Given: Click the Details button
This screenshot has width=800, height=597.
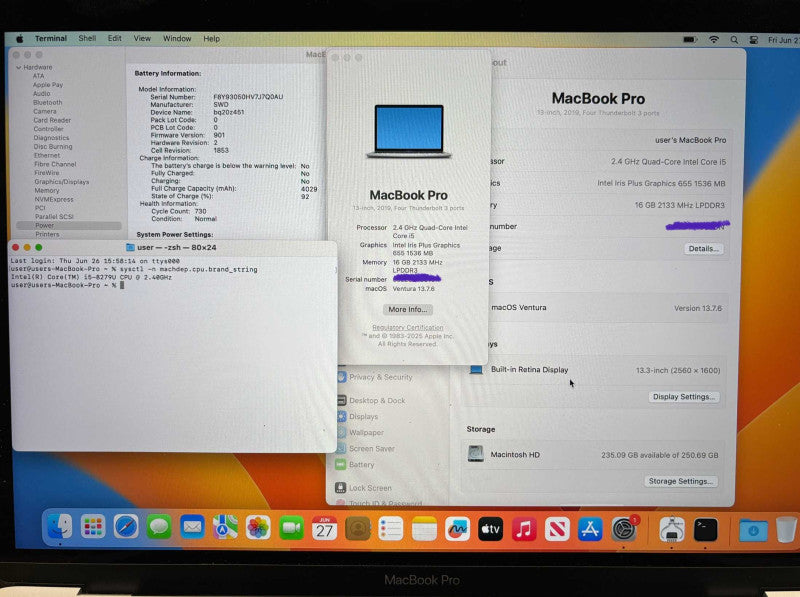Looking at the screenshot, I should coord(703,248).
